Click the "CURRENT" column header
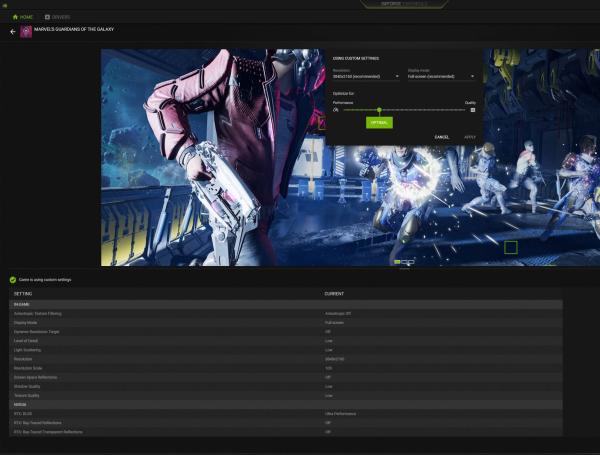Image resolution: width=600 pixels, height=455 pixels. [334, 294]
